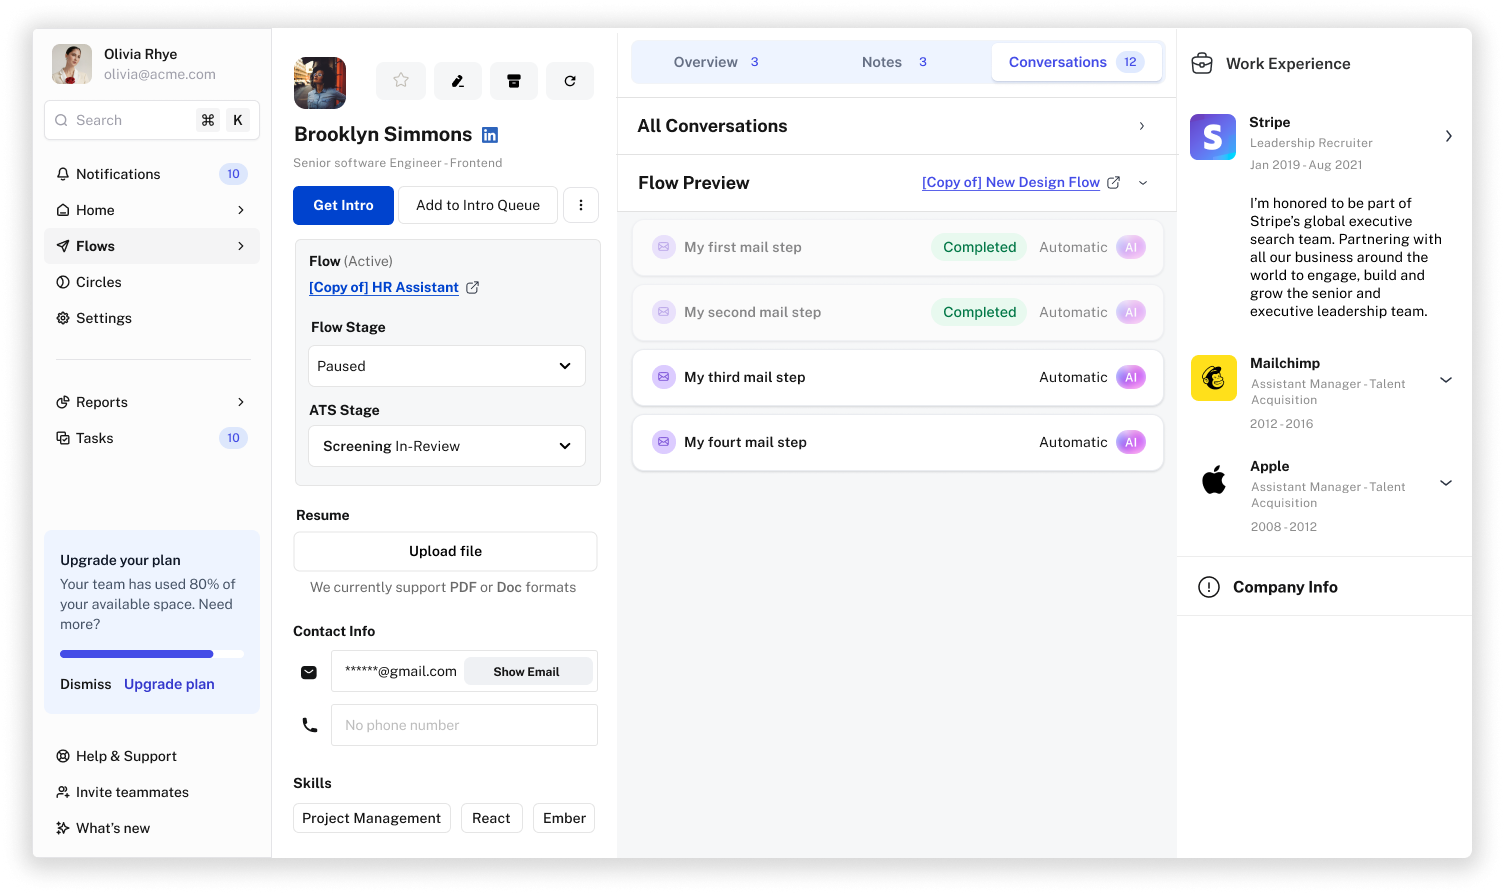Open the Flow Stage dropdown showing Paused
The height and width of the screenshot is (894, 1504).
[x=446, y=366]
